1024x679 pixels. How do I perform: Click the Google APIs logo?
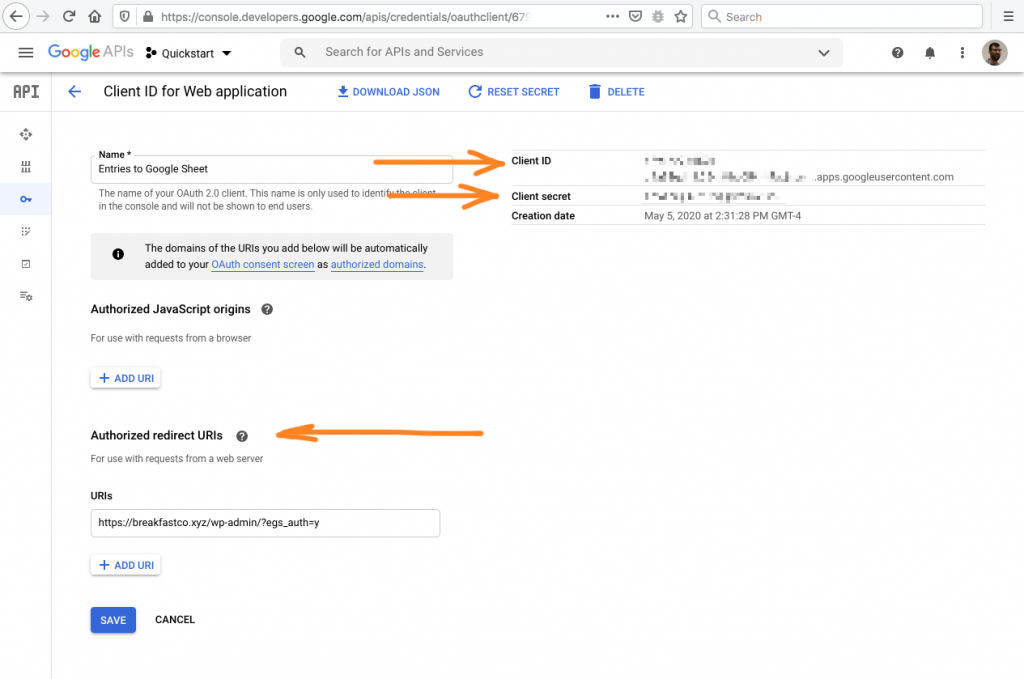point(90,52)
